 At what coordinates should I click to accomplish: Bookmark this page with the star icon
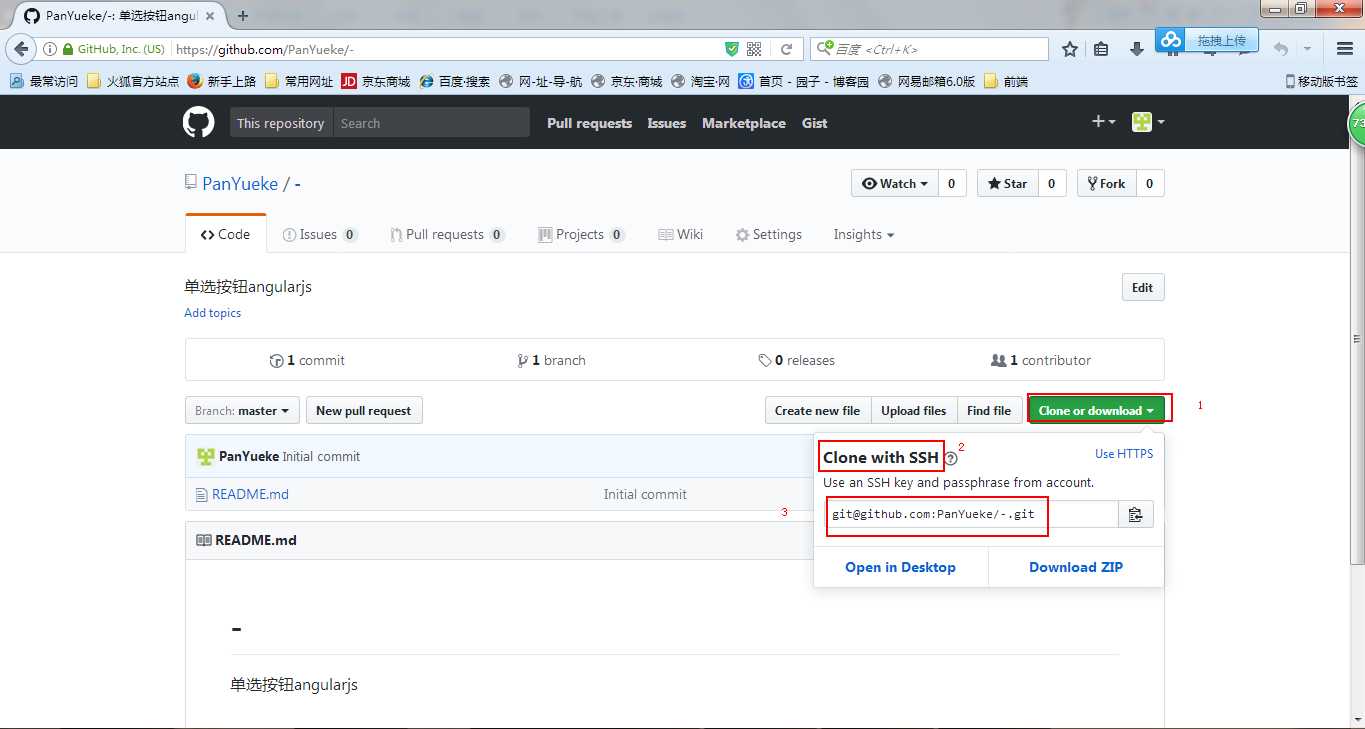click(x=1070, y=49)
